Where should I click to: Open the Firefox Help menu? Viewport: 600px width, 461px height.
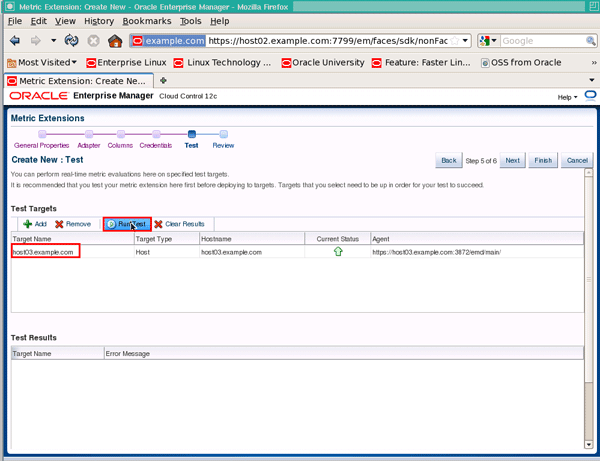click(220, 21)
